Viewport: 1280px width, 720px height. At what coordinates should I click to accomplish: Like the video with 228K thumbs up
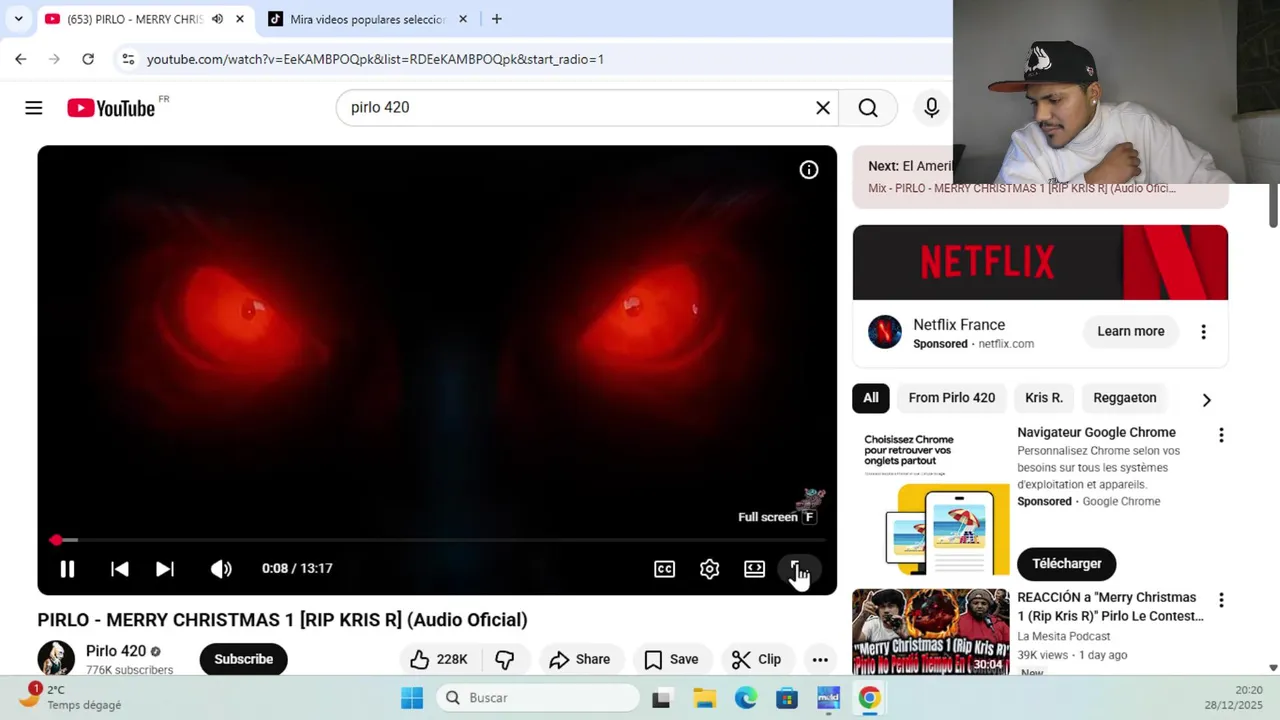coord(439,659)
